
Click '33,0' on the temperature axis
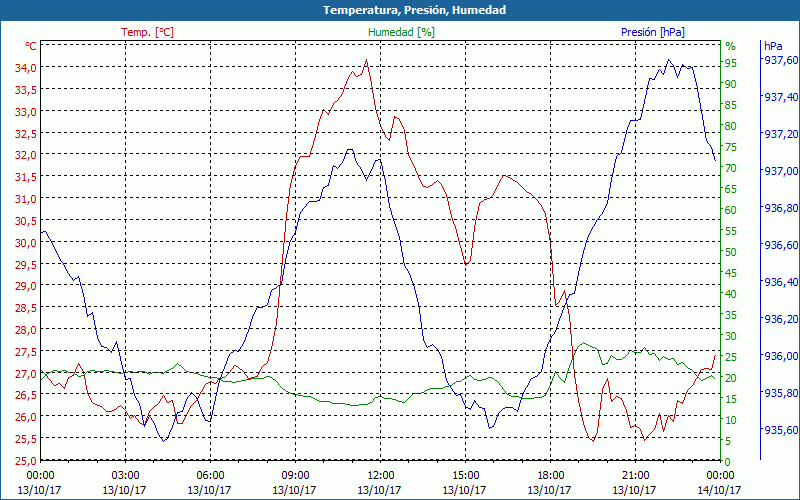(26, 112)
